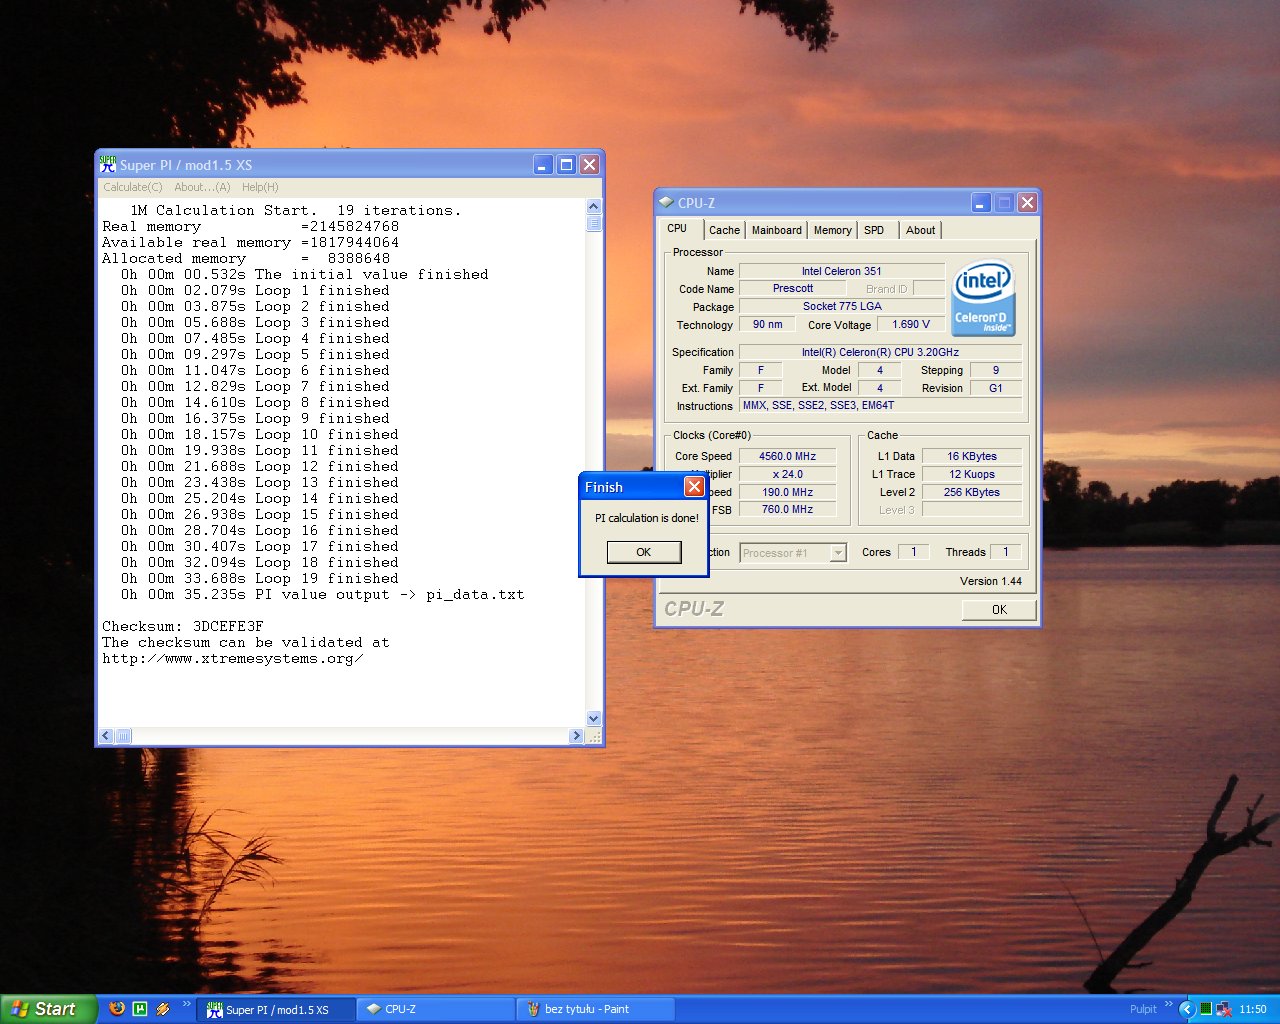Viewport: 1280px width, 1024px height.
Task: Click the orange Quick Launch icon
Action: [x=163, y=1009]
